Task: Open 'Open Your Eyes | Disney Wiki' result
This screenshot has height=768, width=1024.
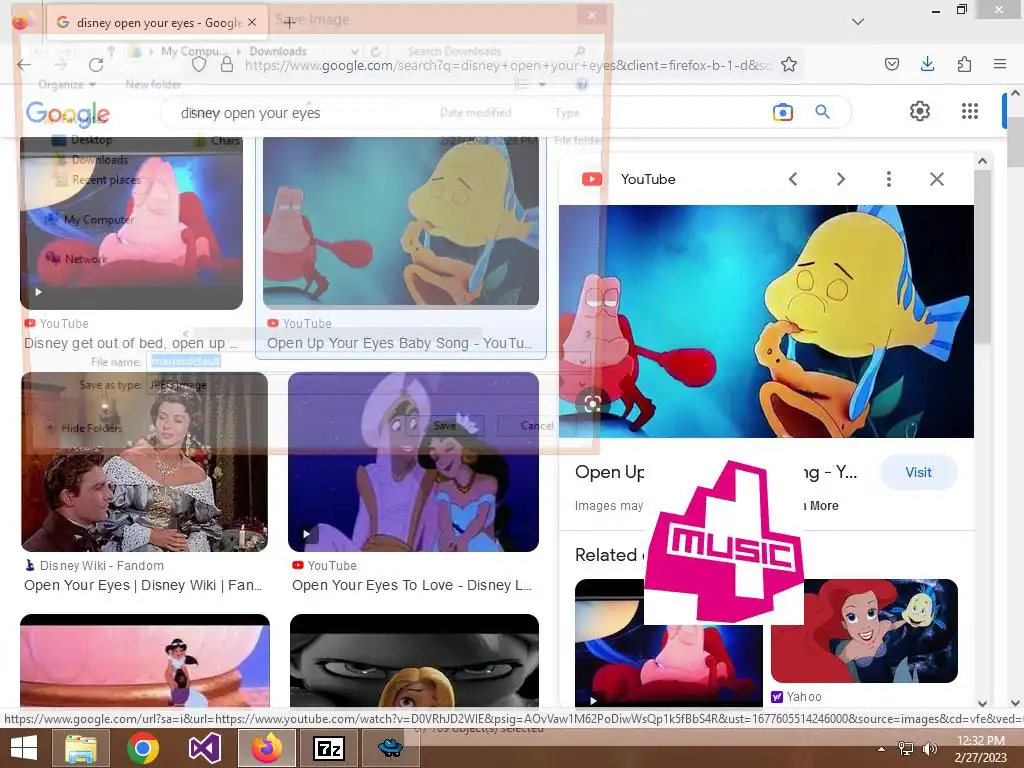Action: (x=143, y=585)
